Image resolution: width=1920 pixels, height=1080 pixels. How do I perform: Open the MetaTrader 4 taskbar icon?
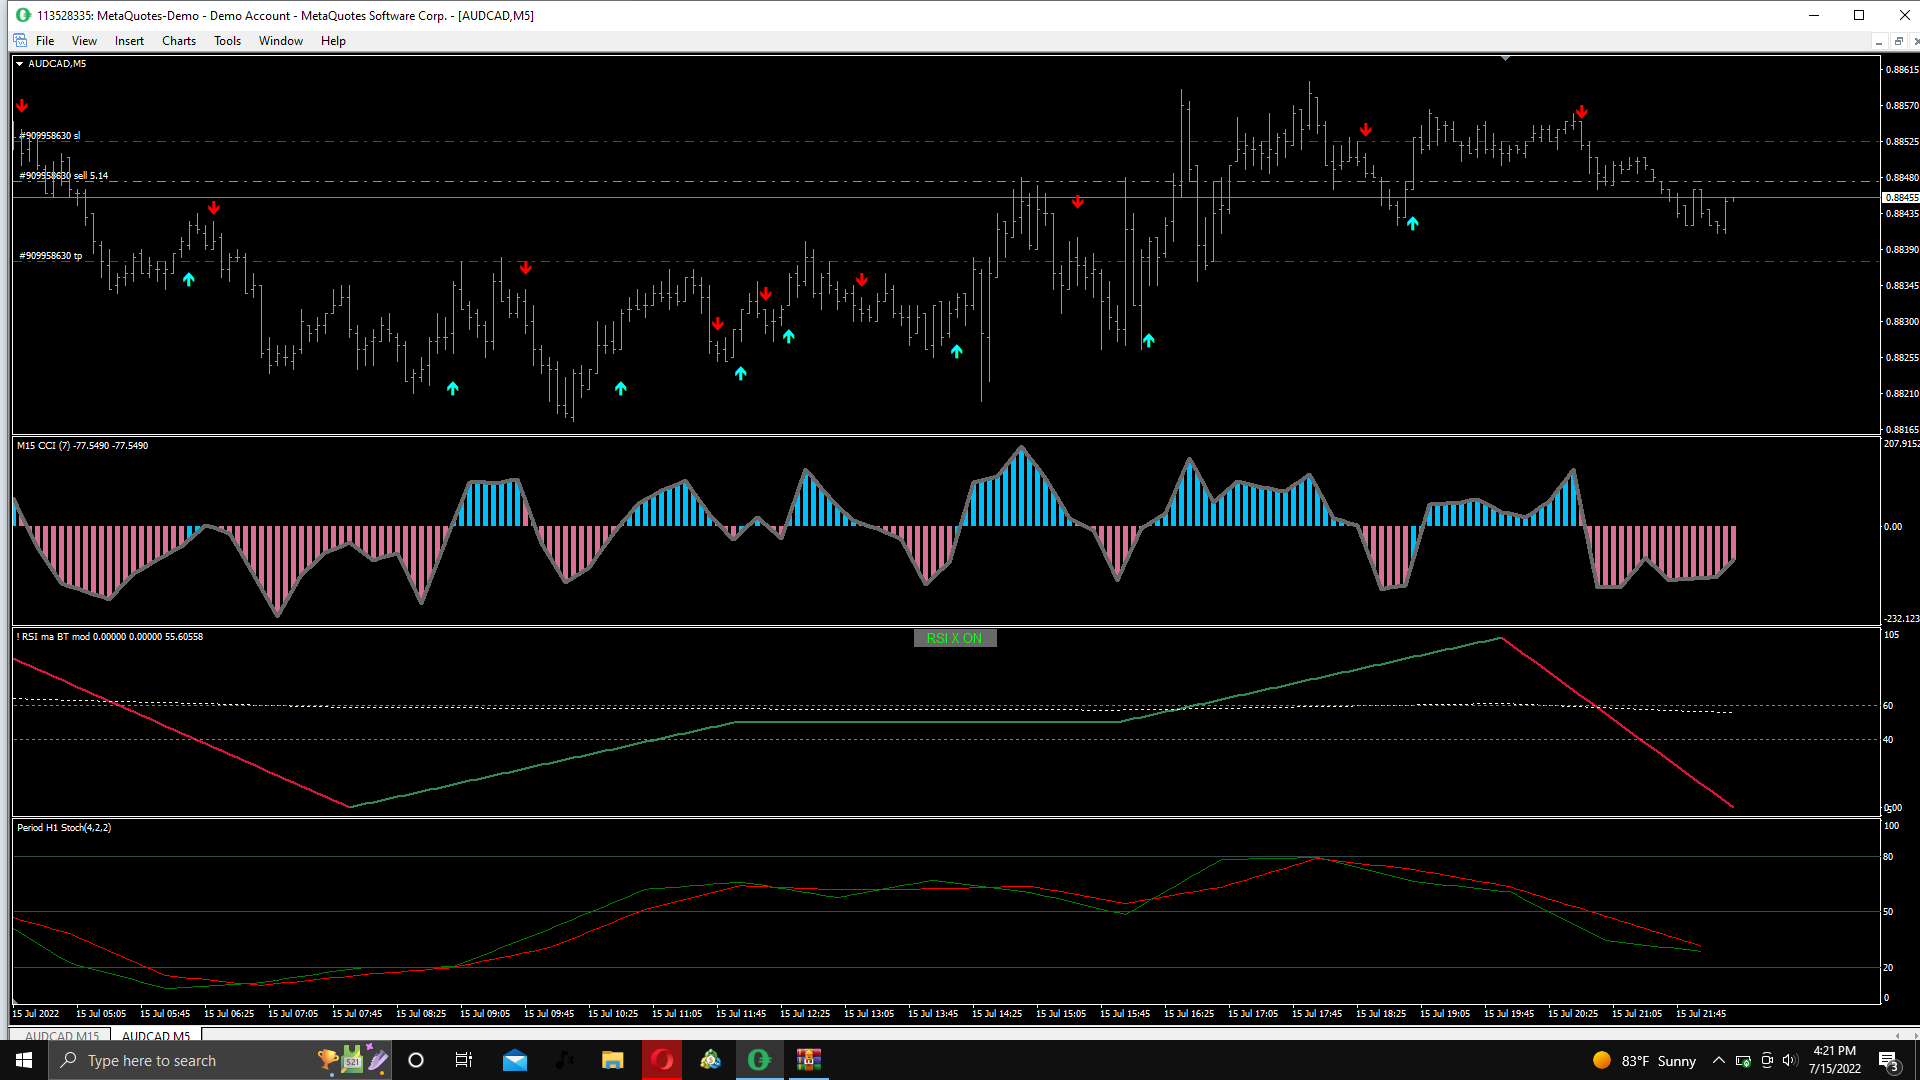[x=711, y=1060]
